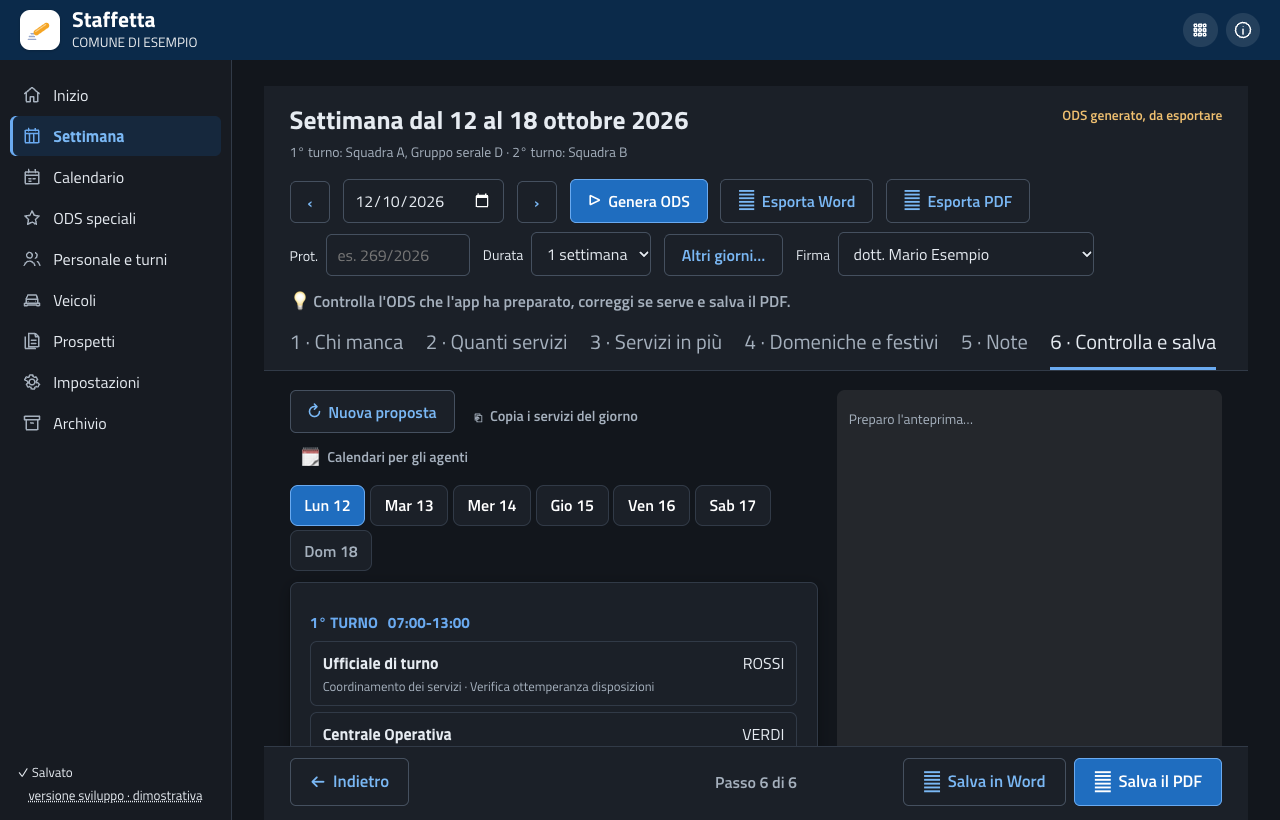Open the Durata dropdown

pyautogui.click(x=591, y=254)
